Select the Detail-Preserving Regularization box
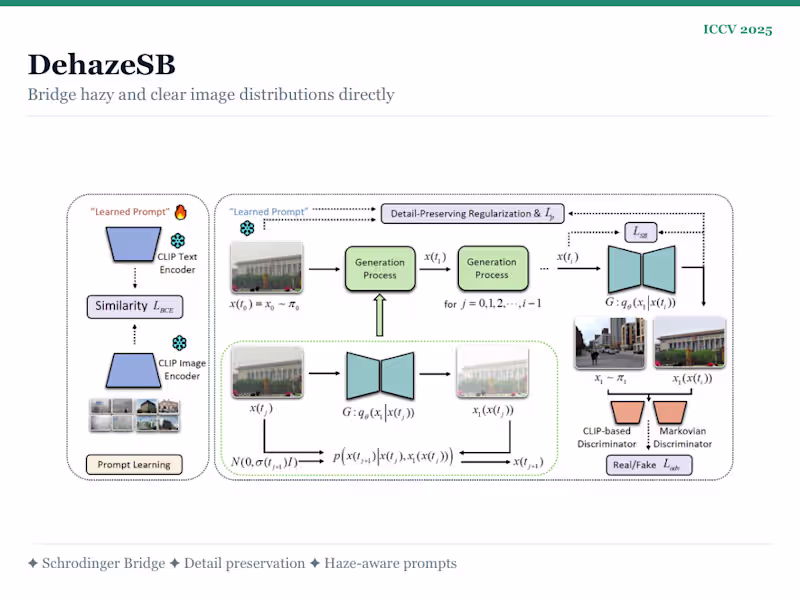 472,214
